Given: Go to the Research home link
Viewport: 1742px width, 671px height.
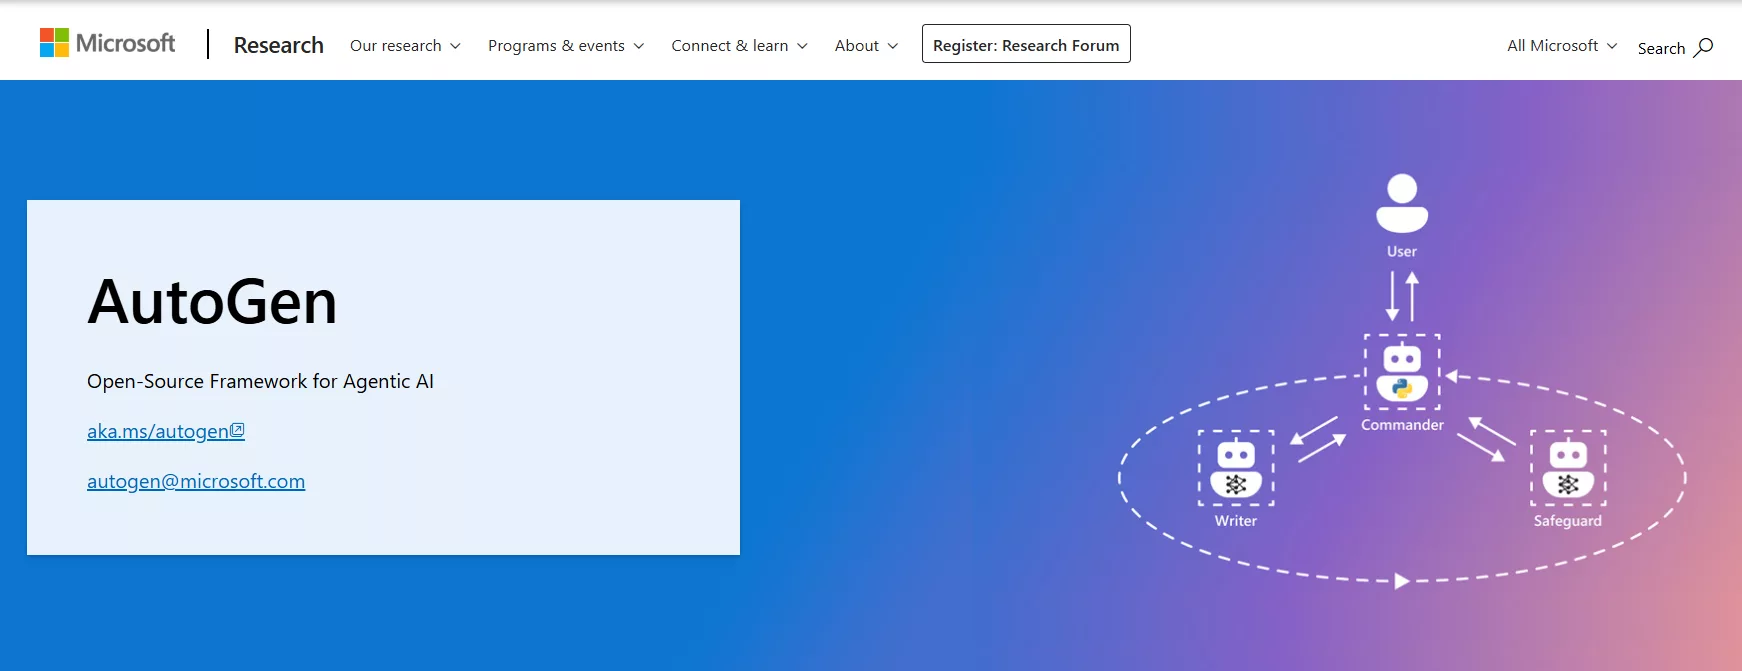Looking at the screenshot, I should pos(278,45).
